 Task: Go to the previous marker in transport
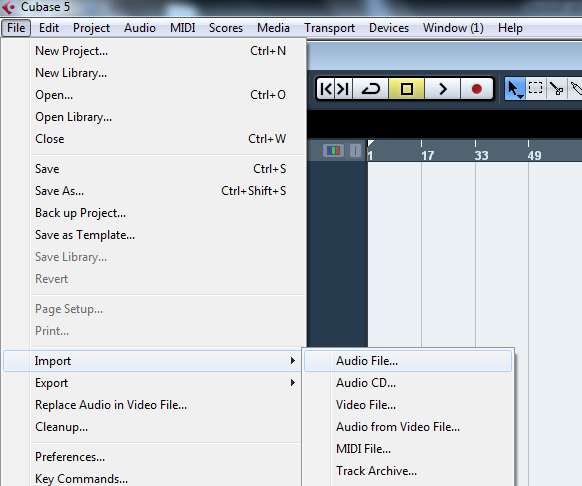[x=326, y=89]
